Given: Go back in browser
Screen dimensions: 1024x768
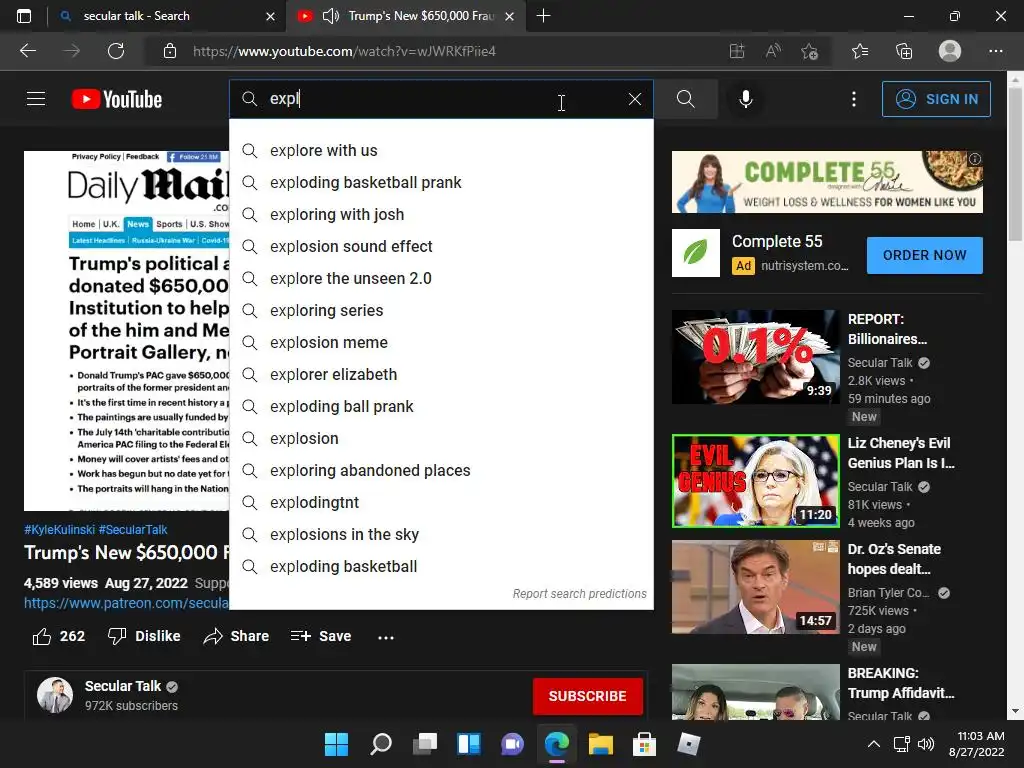Looking at the screenshot, I should [27, 51].
